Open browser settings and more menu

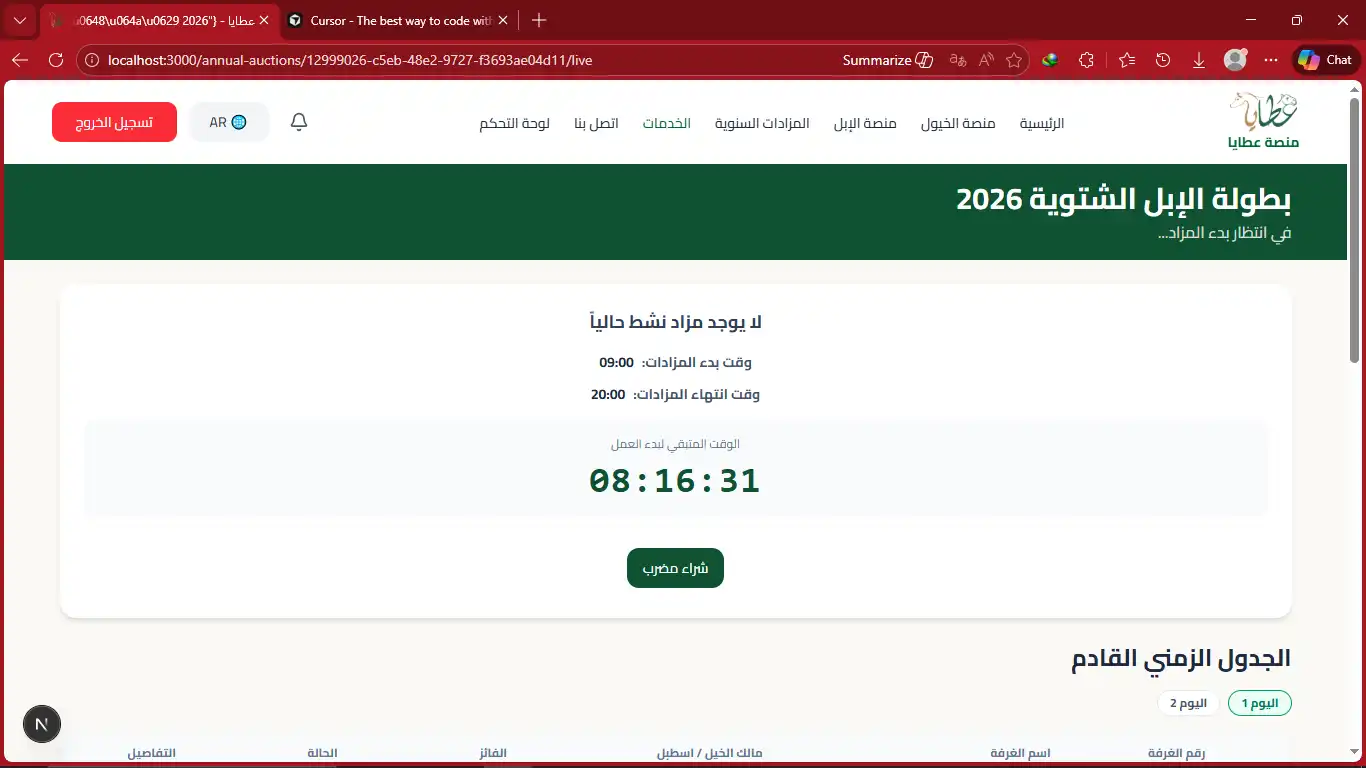(x=1271, y=60)
